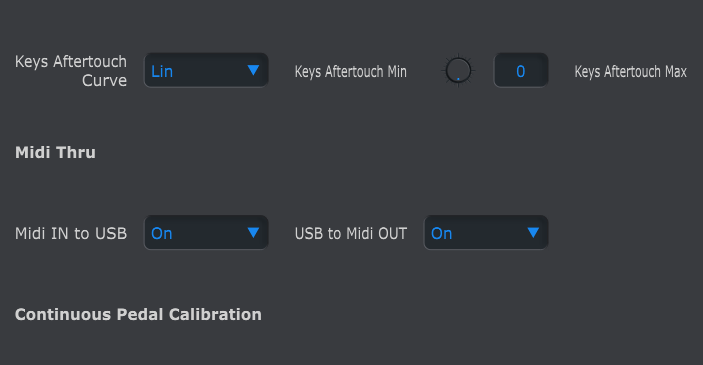The image size is (703, 365).
Task: Open the Keys Aftertouch Curve dropdown
Action: coord(206,70)
